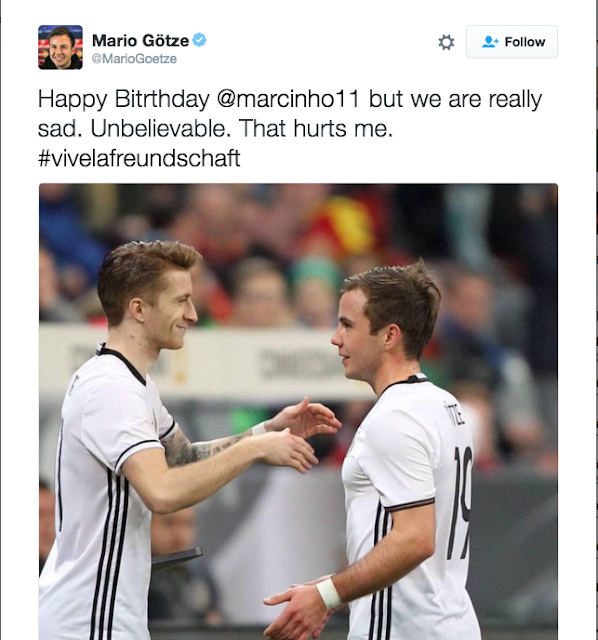Viewport: 598px width, 640px height.
Task: Open the #vivelafreundschaft hashtag
Action: coord(139,158)
